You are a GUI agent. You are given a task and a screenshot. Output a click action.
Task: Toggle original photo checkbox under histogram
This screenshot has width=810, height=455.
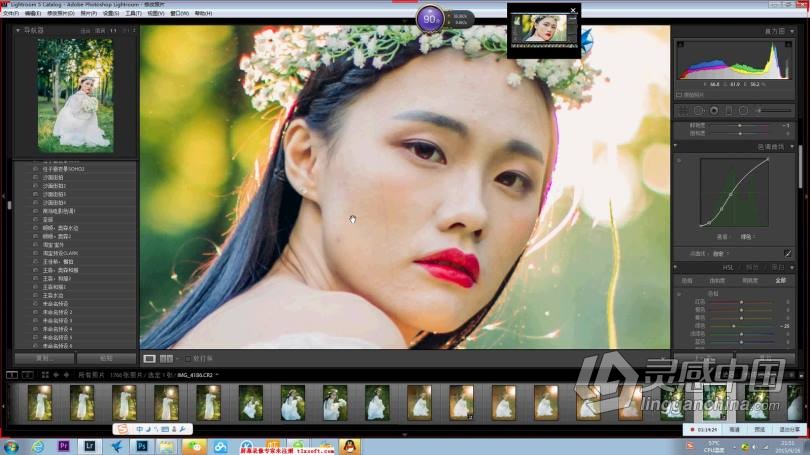coord(679,95)
